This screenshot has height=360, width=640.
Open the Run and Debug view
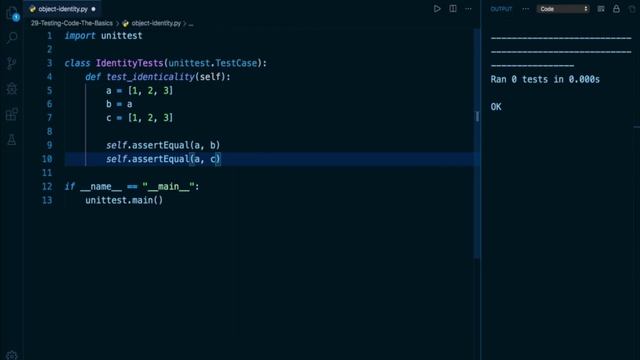[x=12, y=89]
